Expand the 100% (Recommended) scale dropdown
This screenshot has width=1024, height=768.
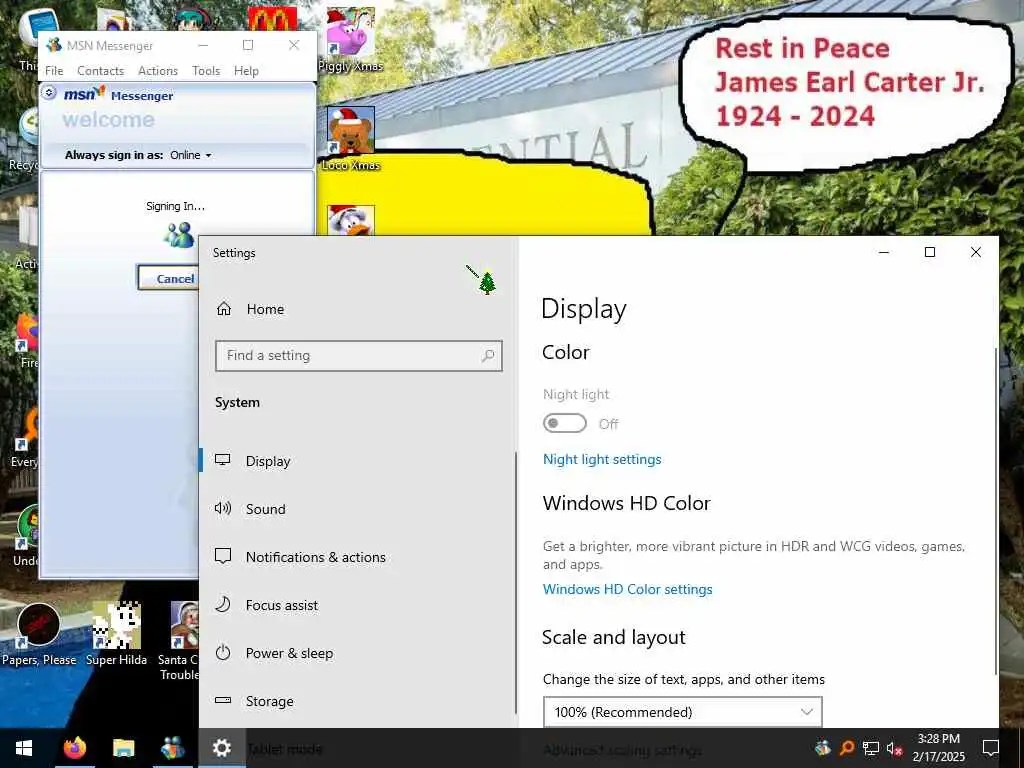[682, 712]
